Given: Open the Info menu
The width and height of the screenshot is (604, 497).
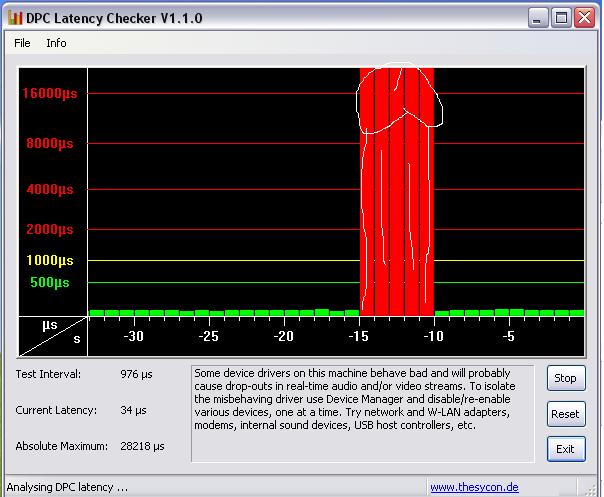Looking at the screenshot, I should (56, 43).
